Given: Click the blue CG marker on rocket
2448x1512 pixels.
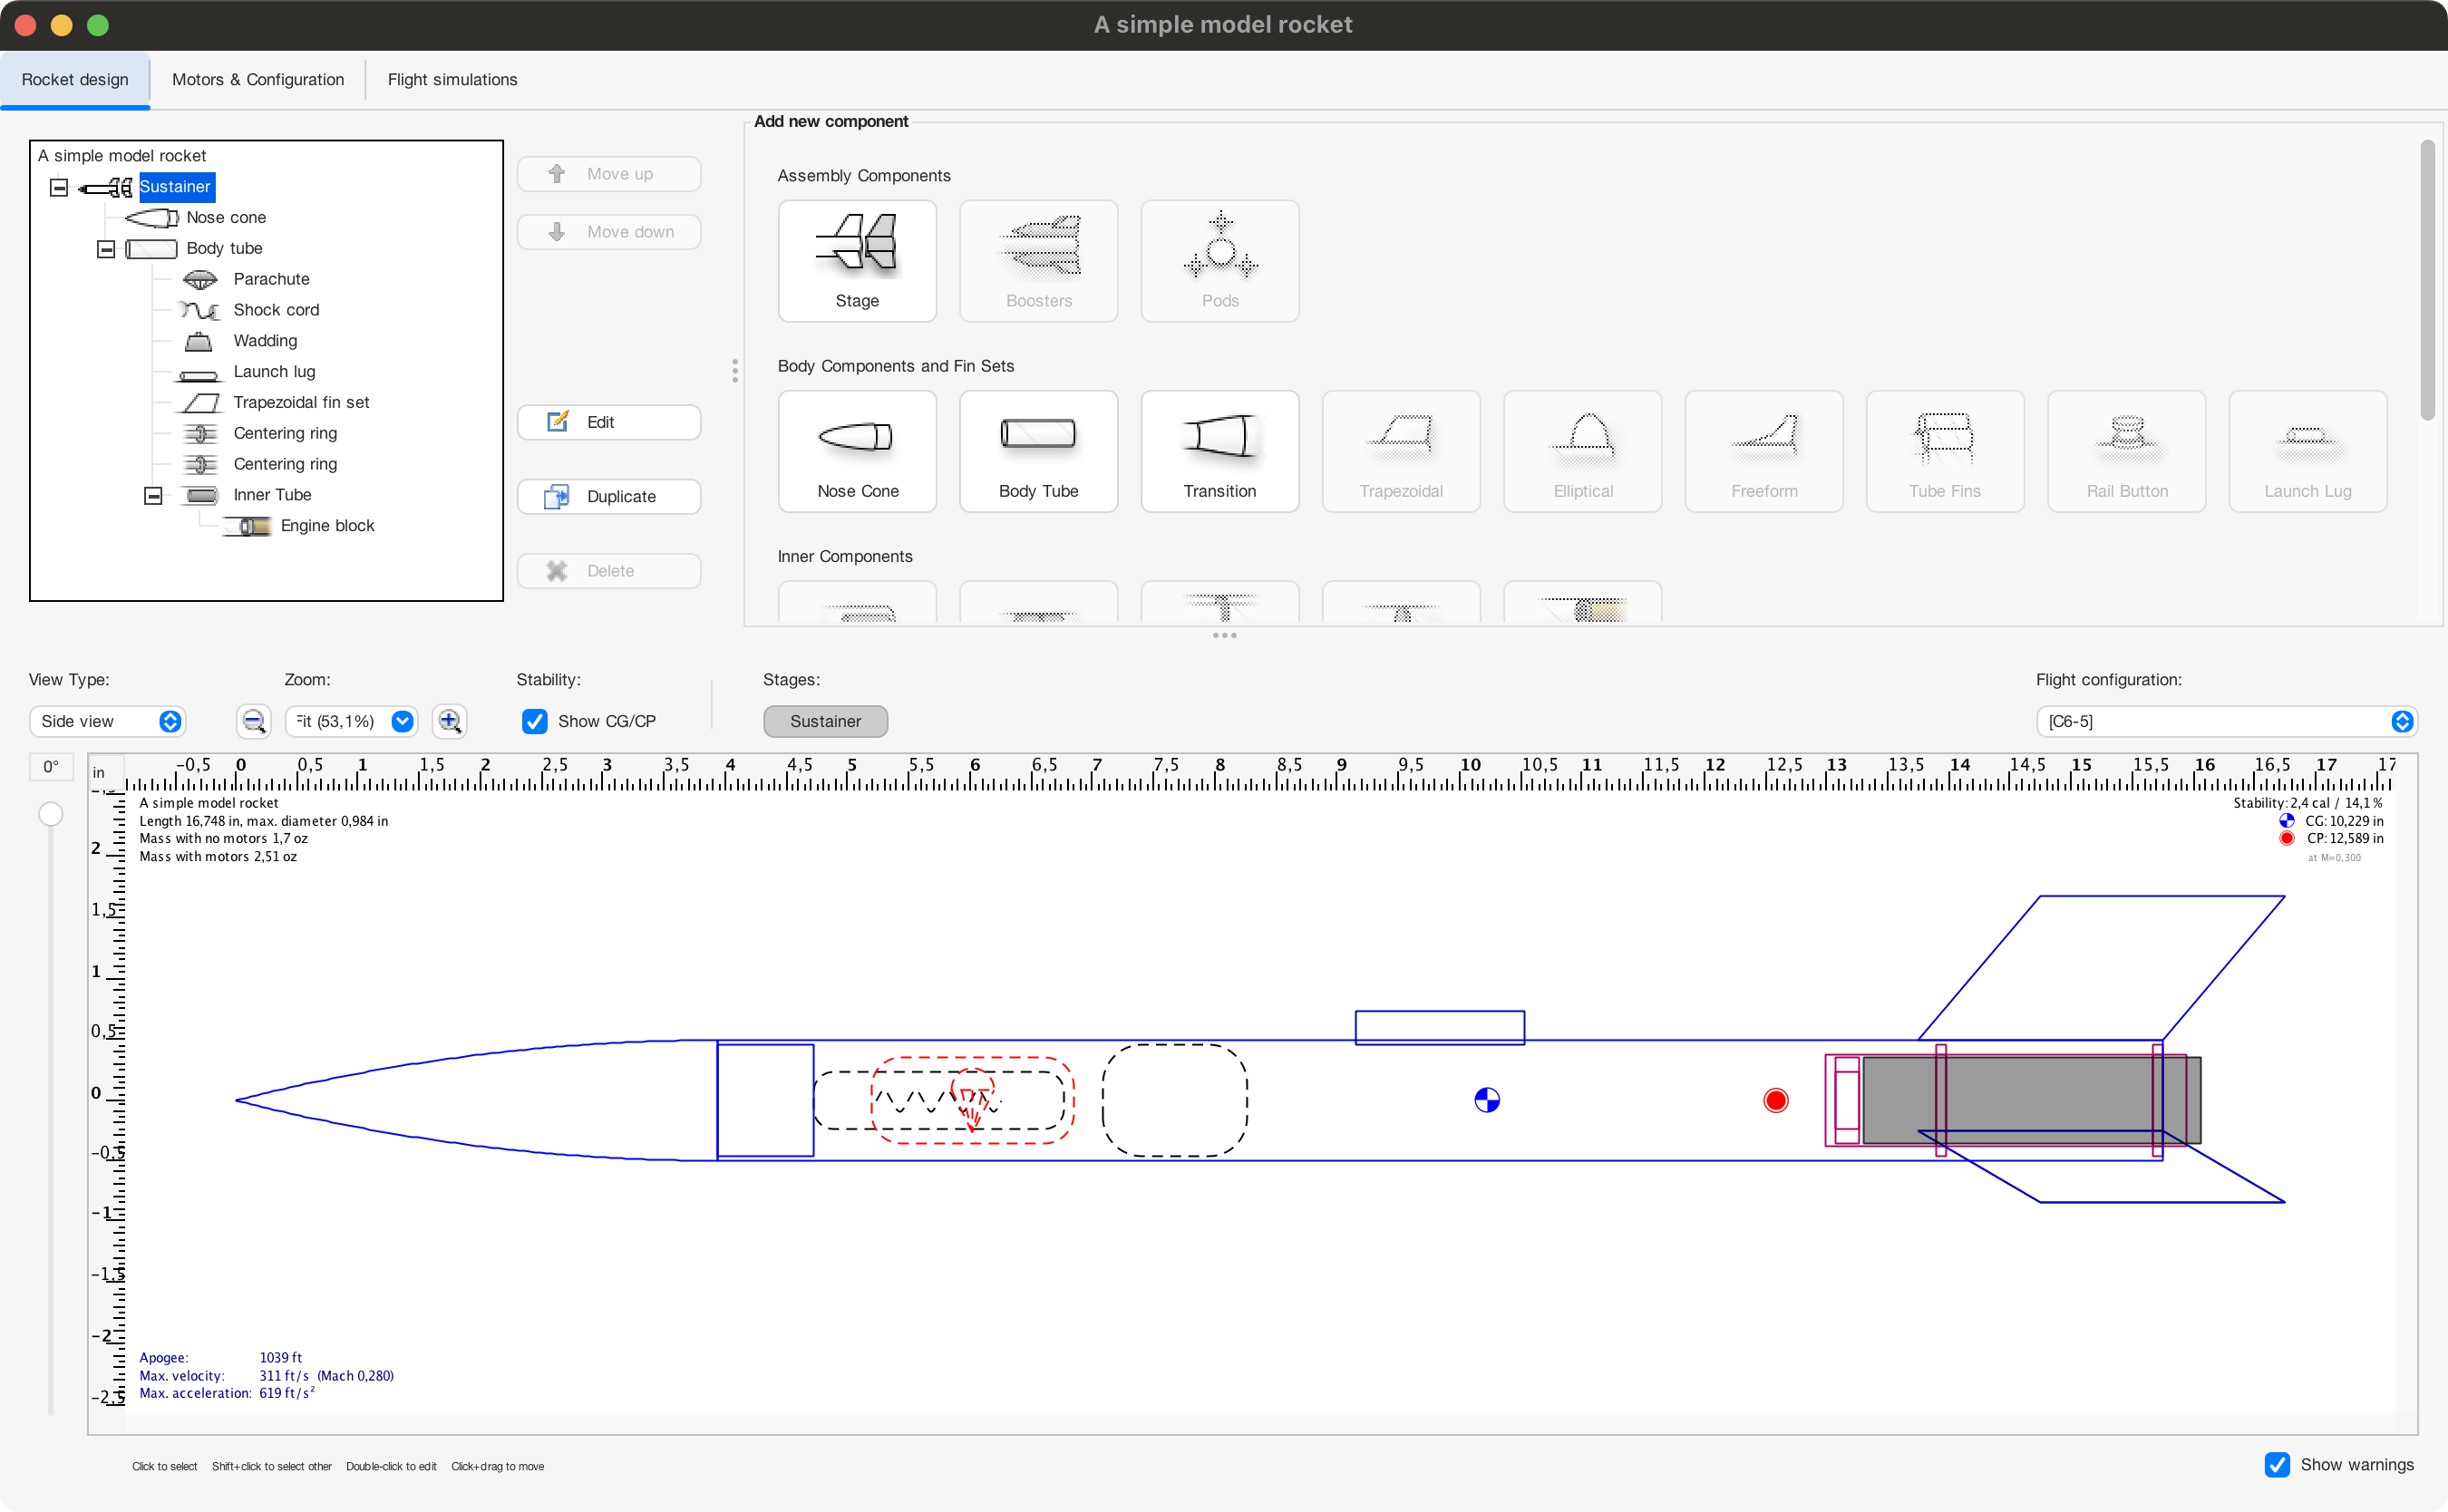Looking at the screenshot, I should click(x=1487, y=1100).
